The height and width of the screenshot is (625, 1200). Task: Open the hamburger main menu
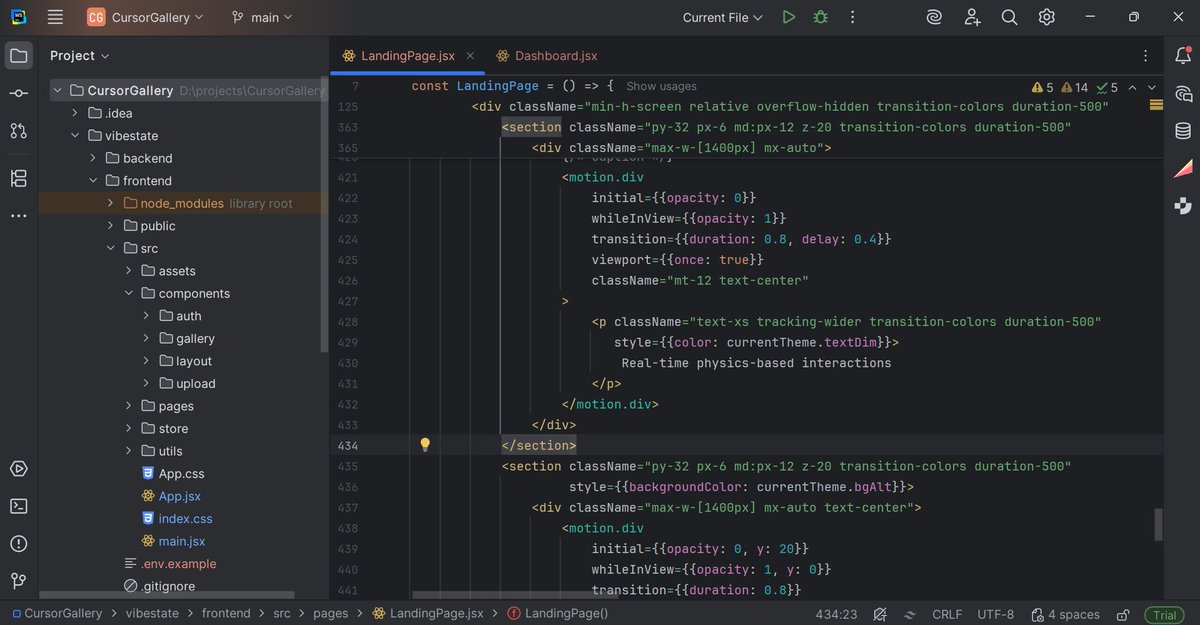pos(55,16)
